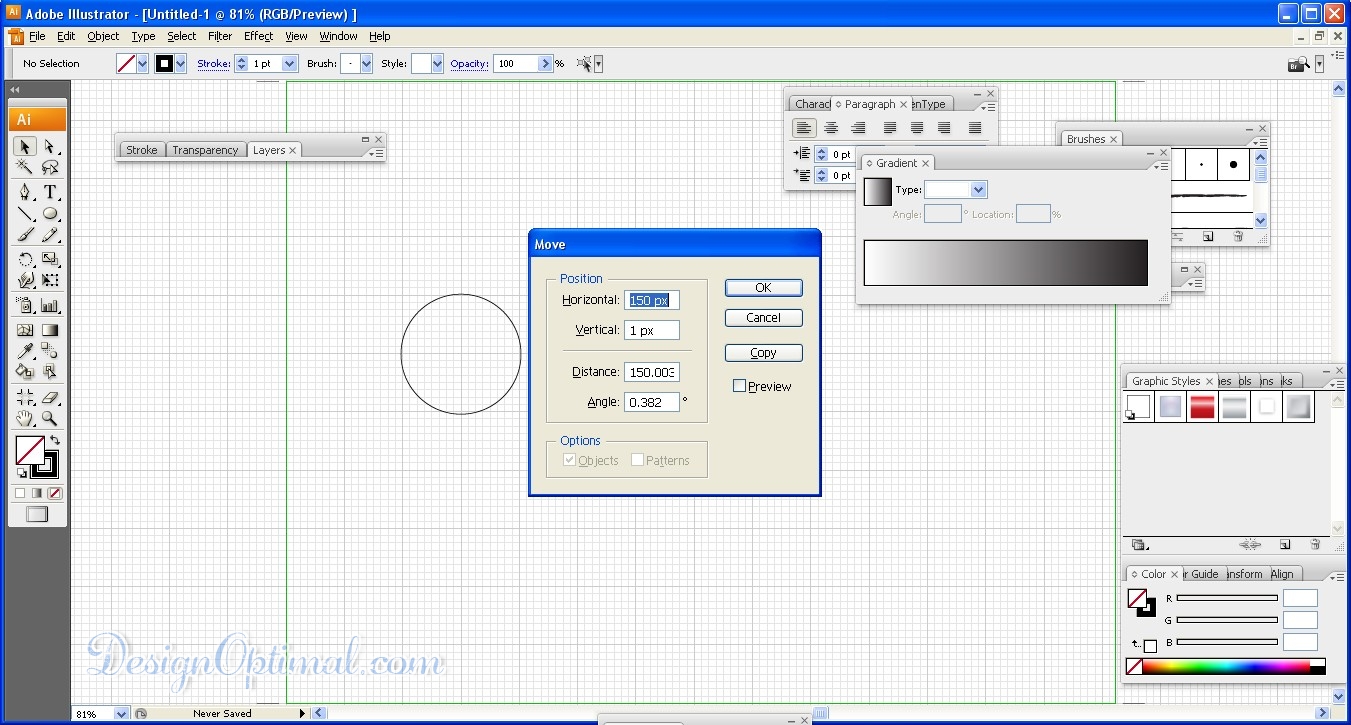Click swap fill and stroke arrows

coord(55,440)
